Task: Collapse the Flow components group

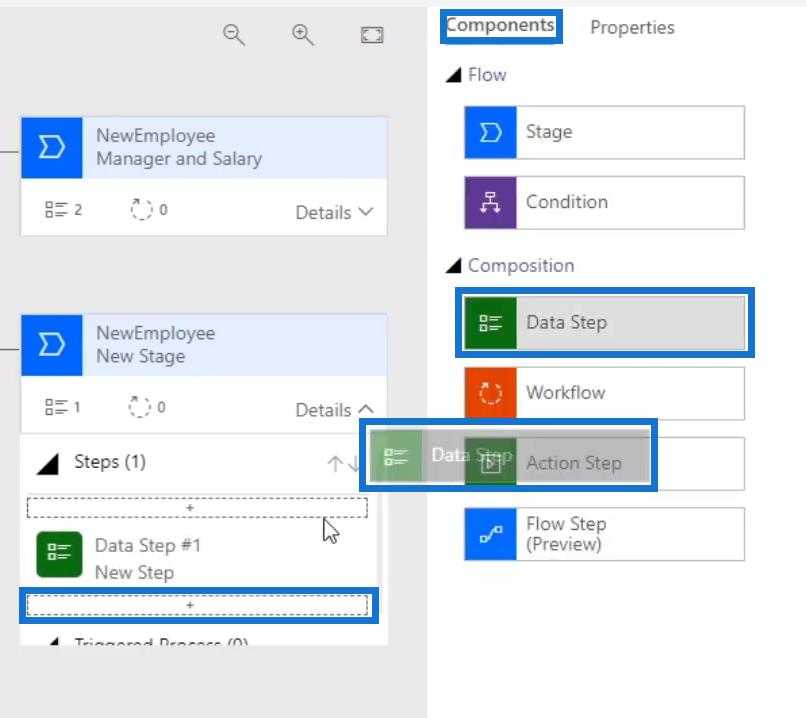Action: [x=453, y=75]
